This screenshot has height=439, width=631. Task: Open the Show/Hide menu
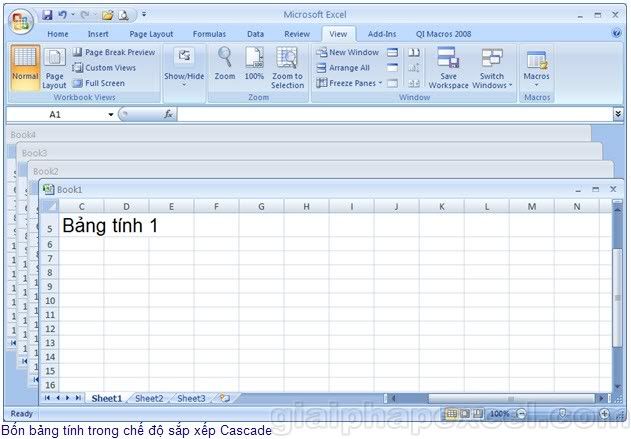coord(184,66)
